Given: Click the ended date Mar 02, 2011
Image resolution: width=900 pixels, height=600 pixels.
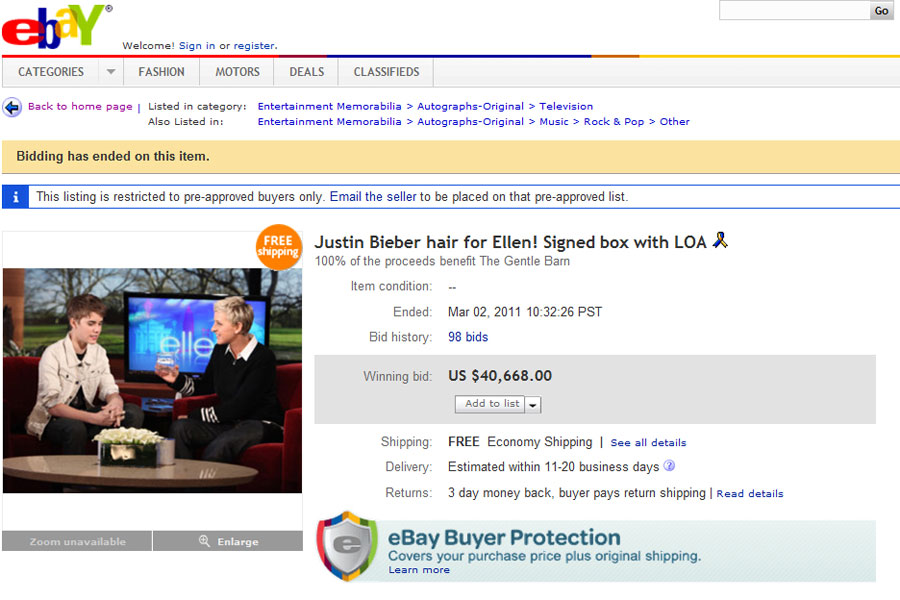Looking at the screenshot, I should 525,312.
